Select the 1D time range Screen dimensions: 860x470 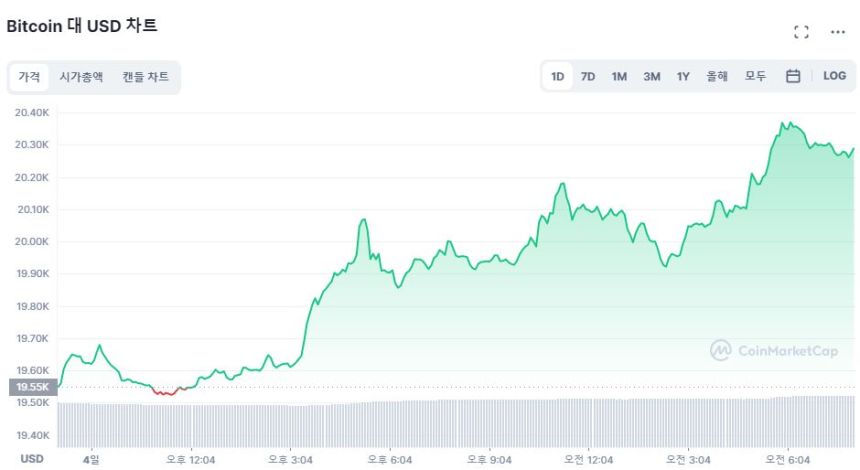coord(558,76)
